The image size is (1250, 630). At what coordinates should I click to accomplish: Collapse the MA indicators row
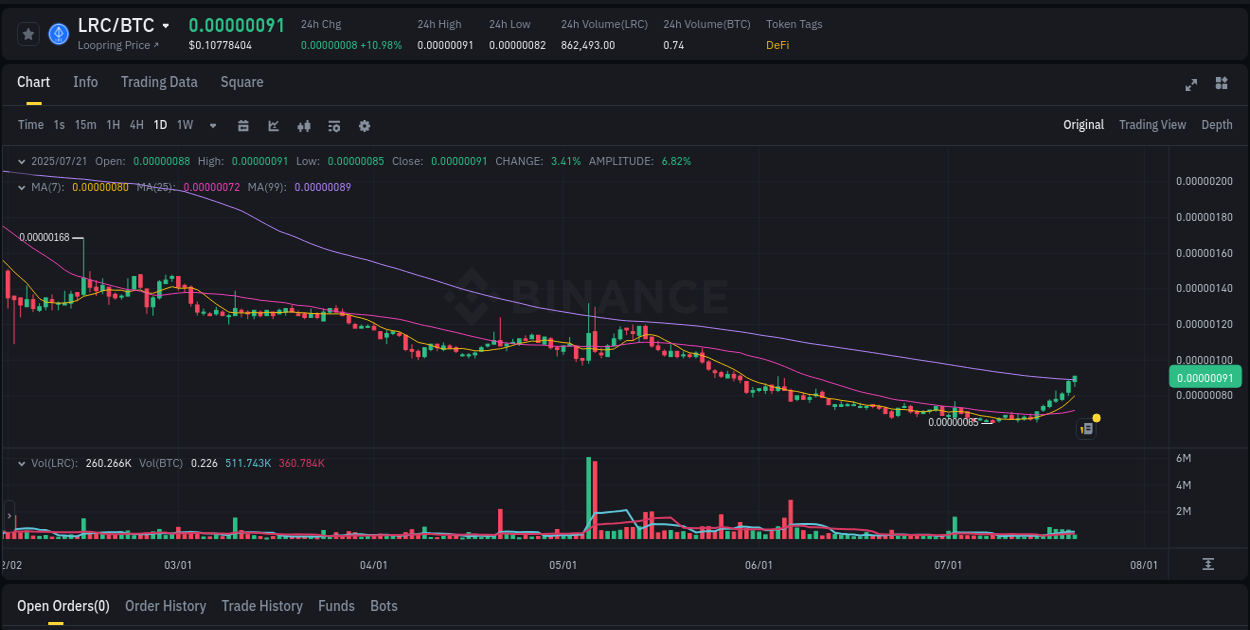(22, 187)
